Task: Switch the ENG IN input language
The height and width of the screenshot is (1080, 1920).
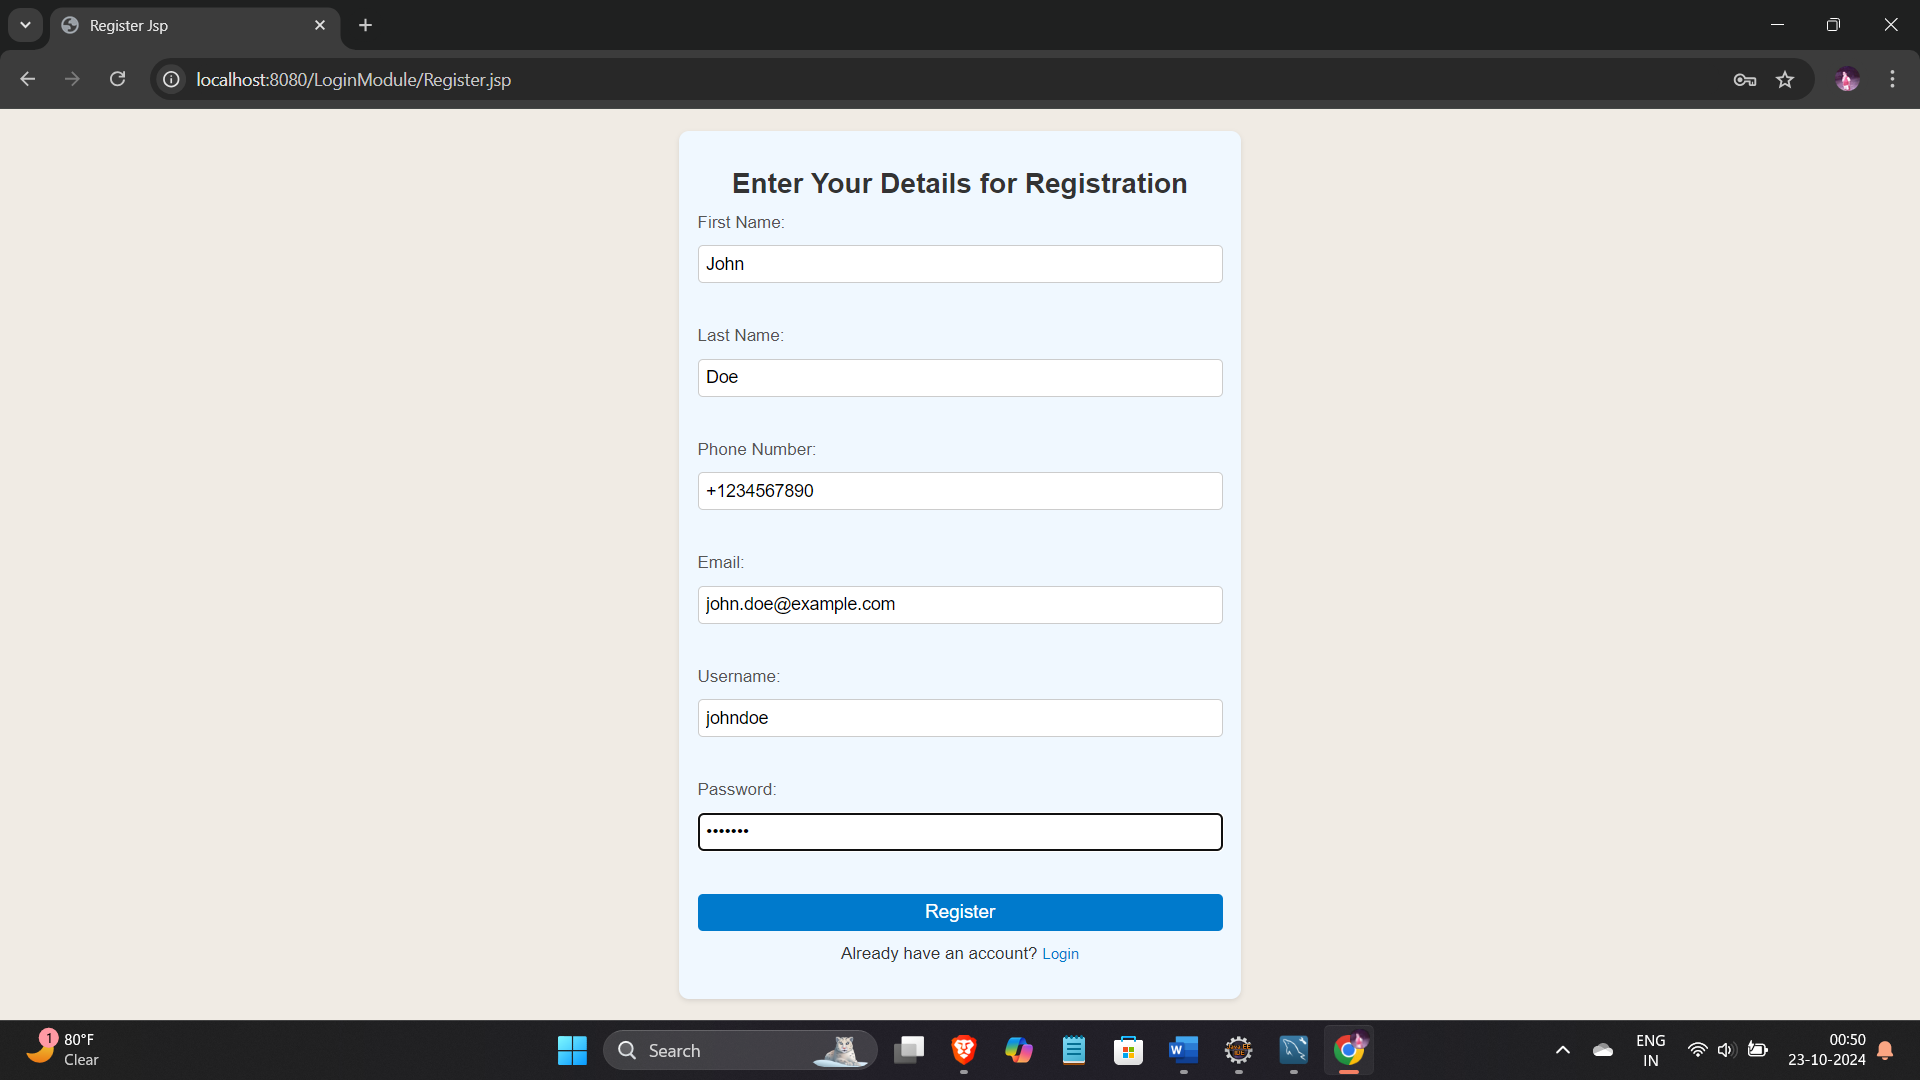Action: click(x=1651, y=1050)
